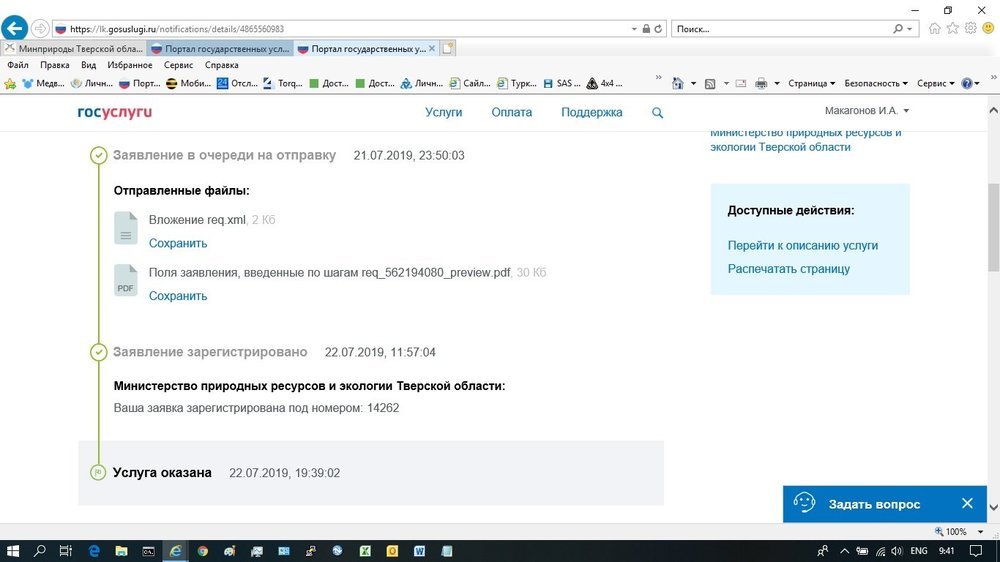Switch to Минприроды Тверской области tab
This screenshot has height=562, width=1000.
tap(73, 48)
